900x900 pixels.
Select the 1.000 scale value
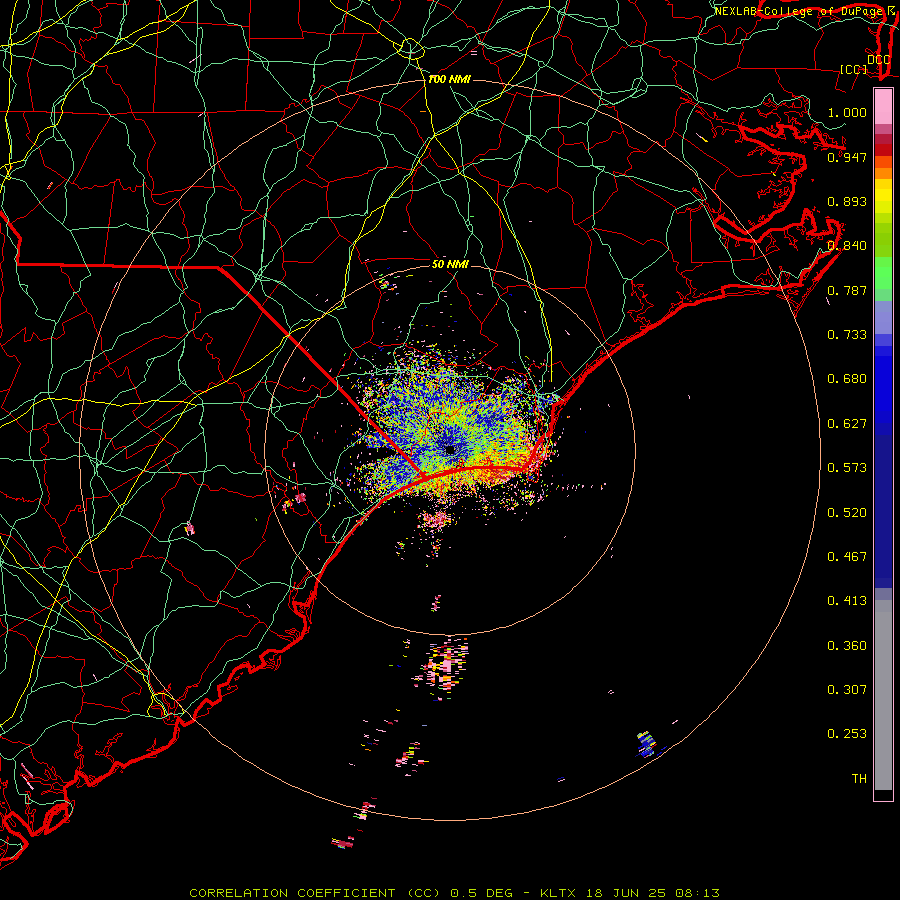click(847, 112)
